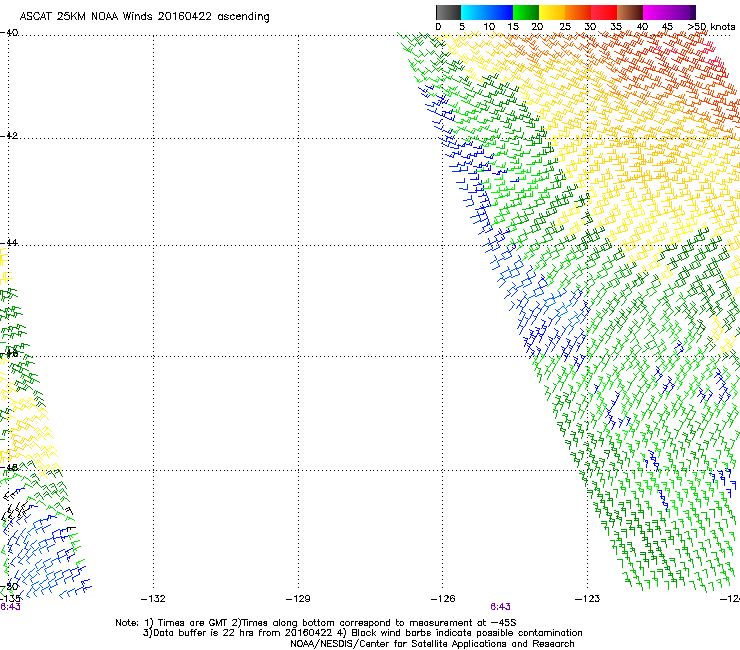Click the latitude label '-42'
The width and height of the screenshot is (740, 650).
(x=9, y=135)
